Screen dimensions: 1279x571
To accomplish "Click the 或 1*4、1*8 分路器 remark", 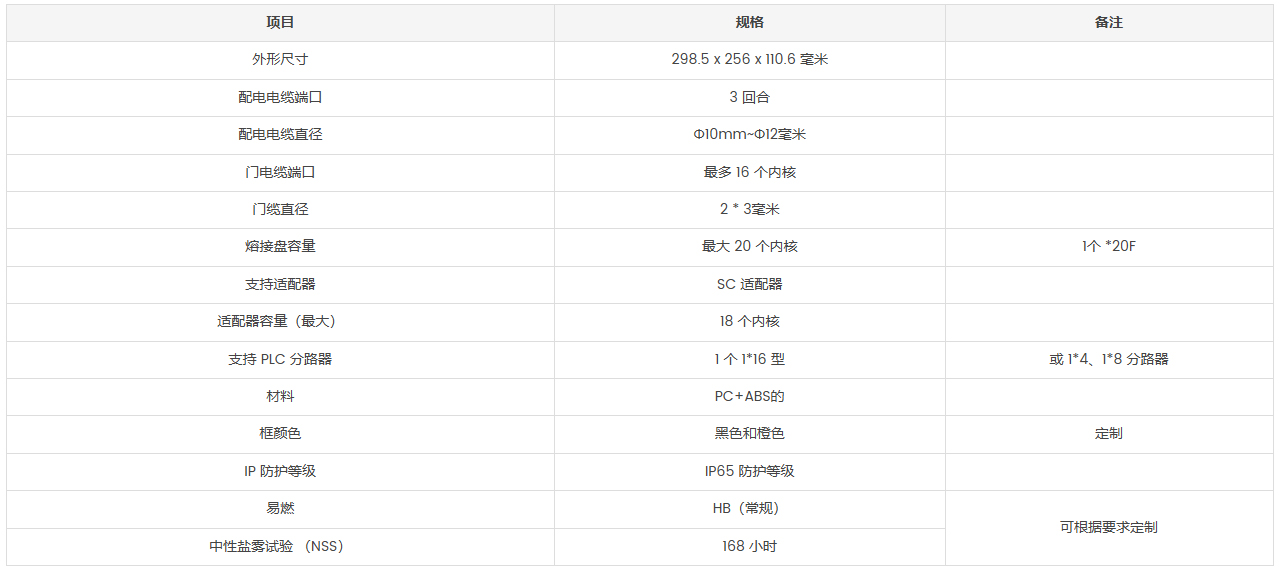I will pyautogui.click(x=1108, y=359).
